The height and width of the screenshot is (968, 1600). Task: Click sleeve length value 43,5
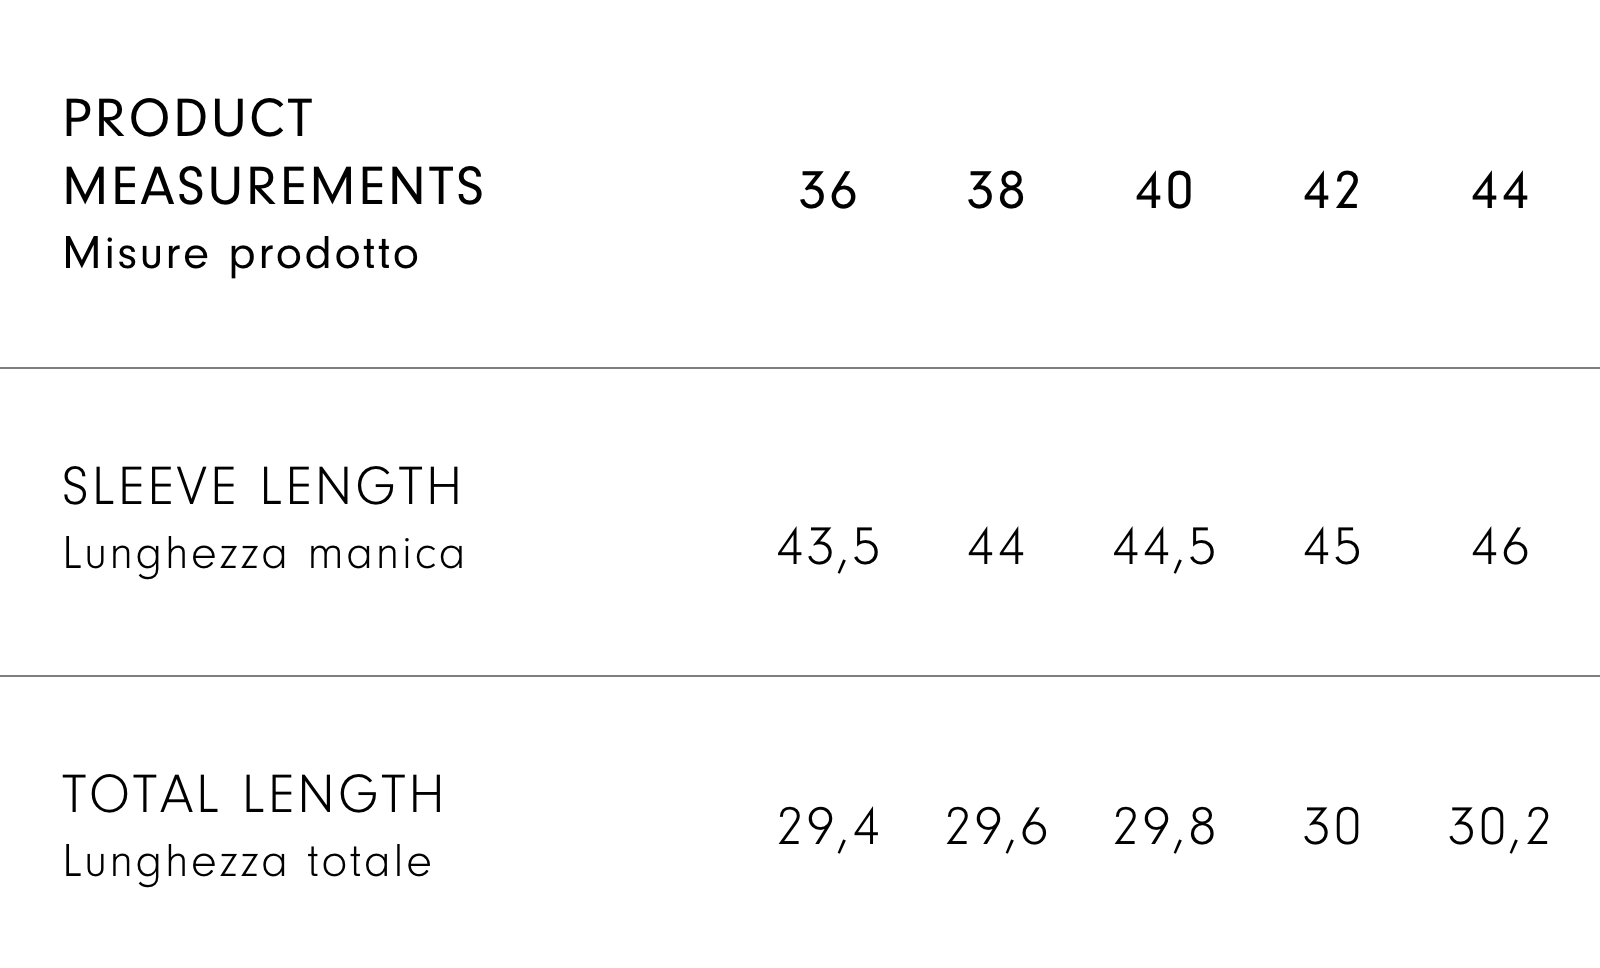828,548
